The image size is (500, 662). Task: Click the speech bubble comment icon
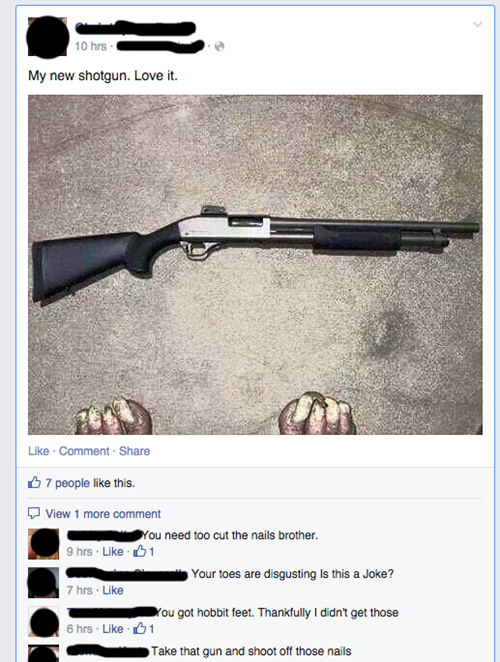coord(34,513)
